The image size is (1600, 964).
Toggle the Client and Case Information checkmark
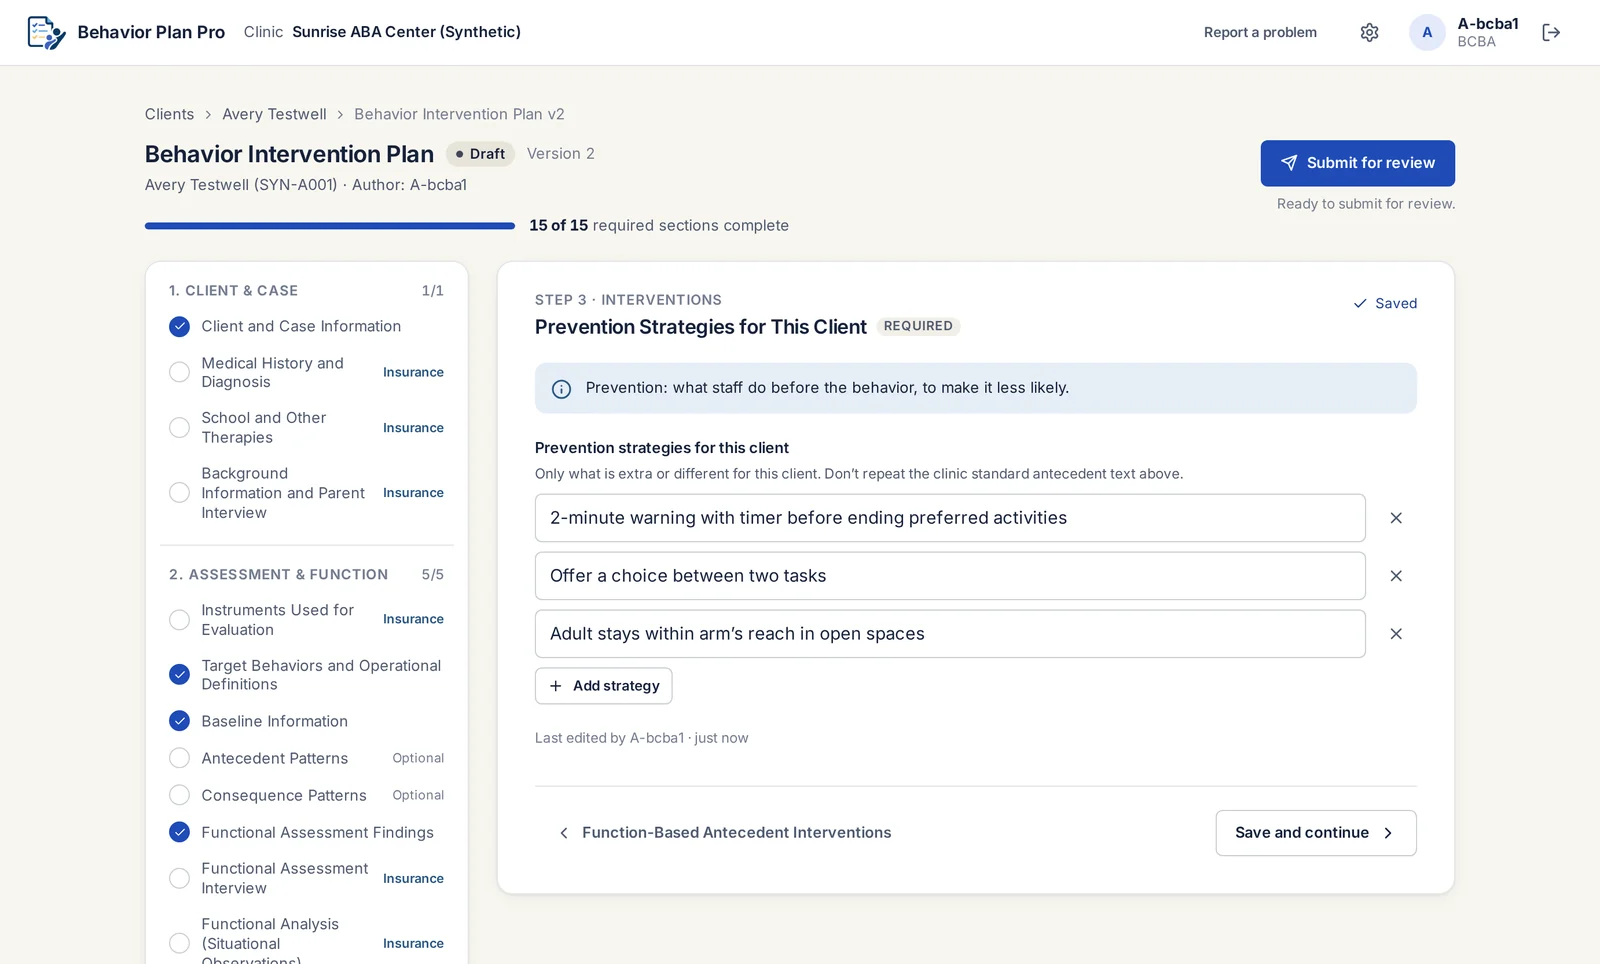pyautogui.click(x=179, y=326)
